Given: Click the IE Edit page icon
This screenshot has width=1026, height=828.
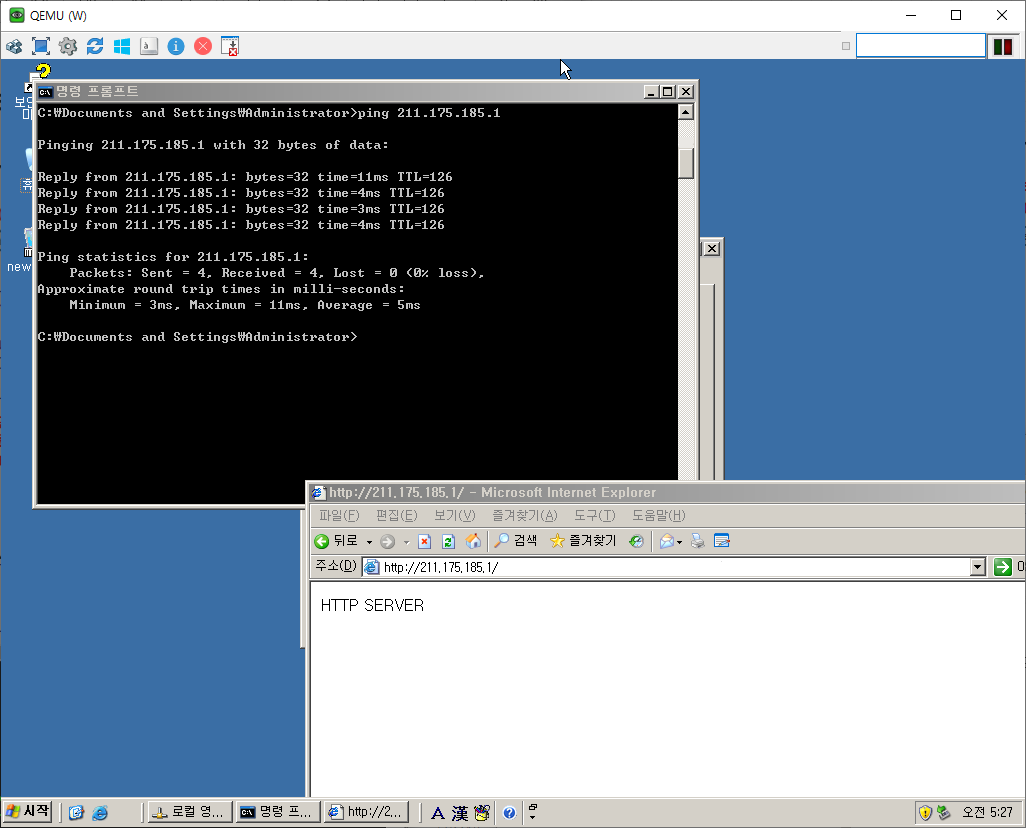Looking at the screenshot, I should pyautogui.click(x=722, y=541).
